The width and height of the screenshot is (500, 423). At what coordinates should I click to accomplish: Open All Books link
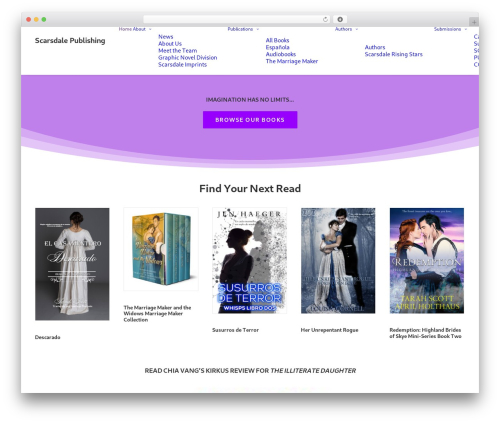point(277,40)
